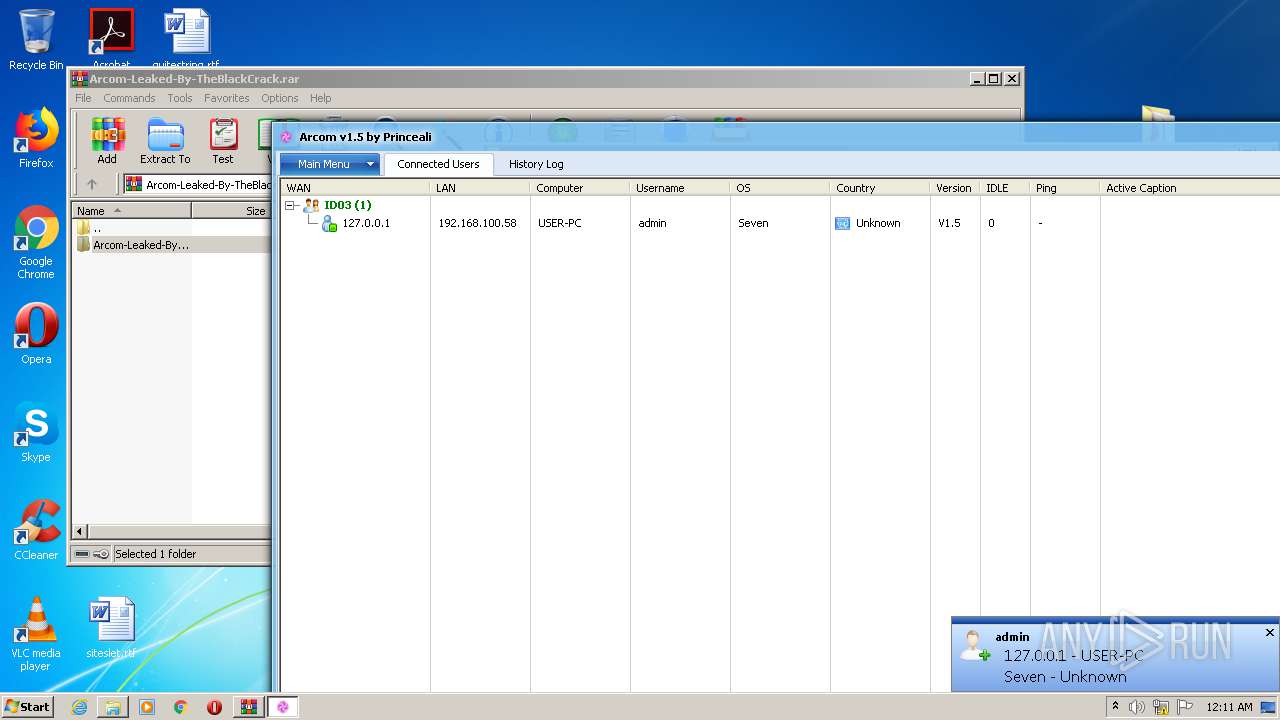Screen dimensions: 1280x720
Task: Open the WinRAR Options menu
Action: pos(280,98)
